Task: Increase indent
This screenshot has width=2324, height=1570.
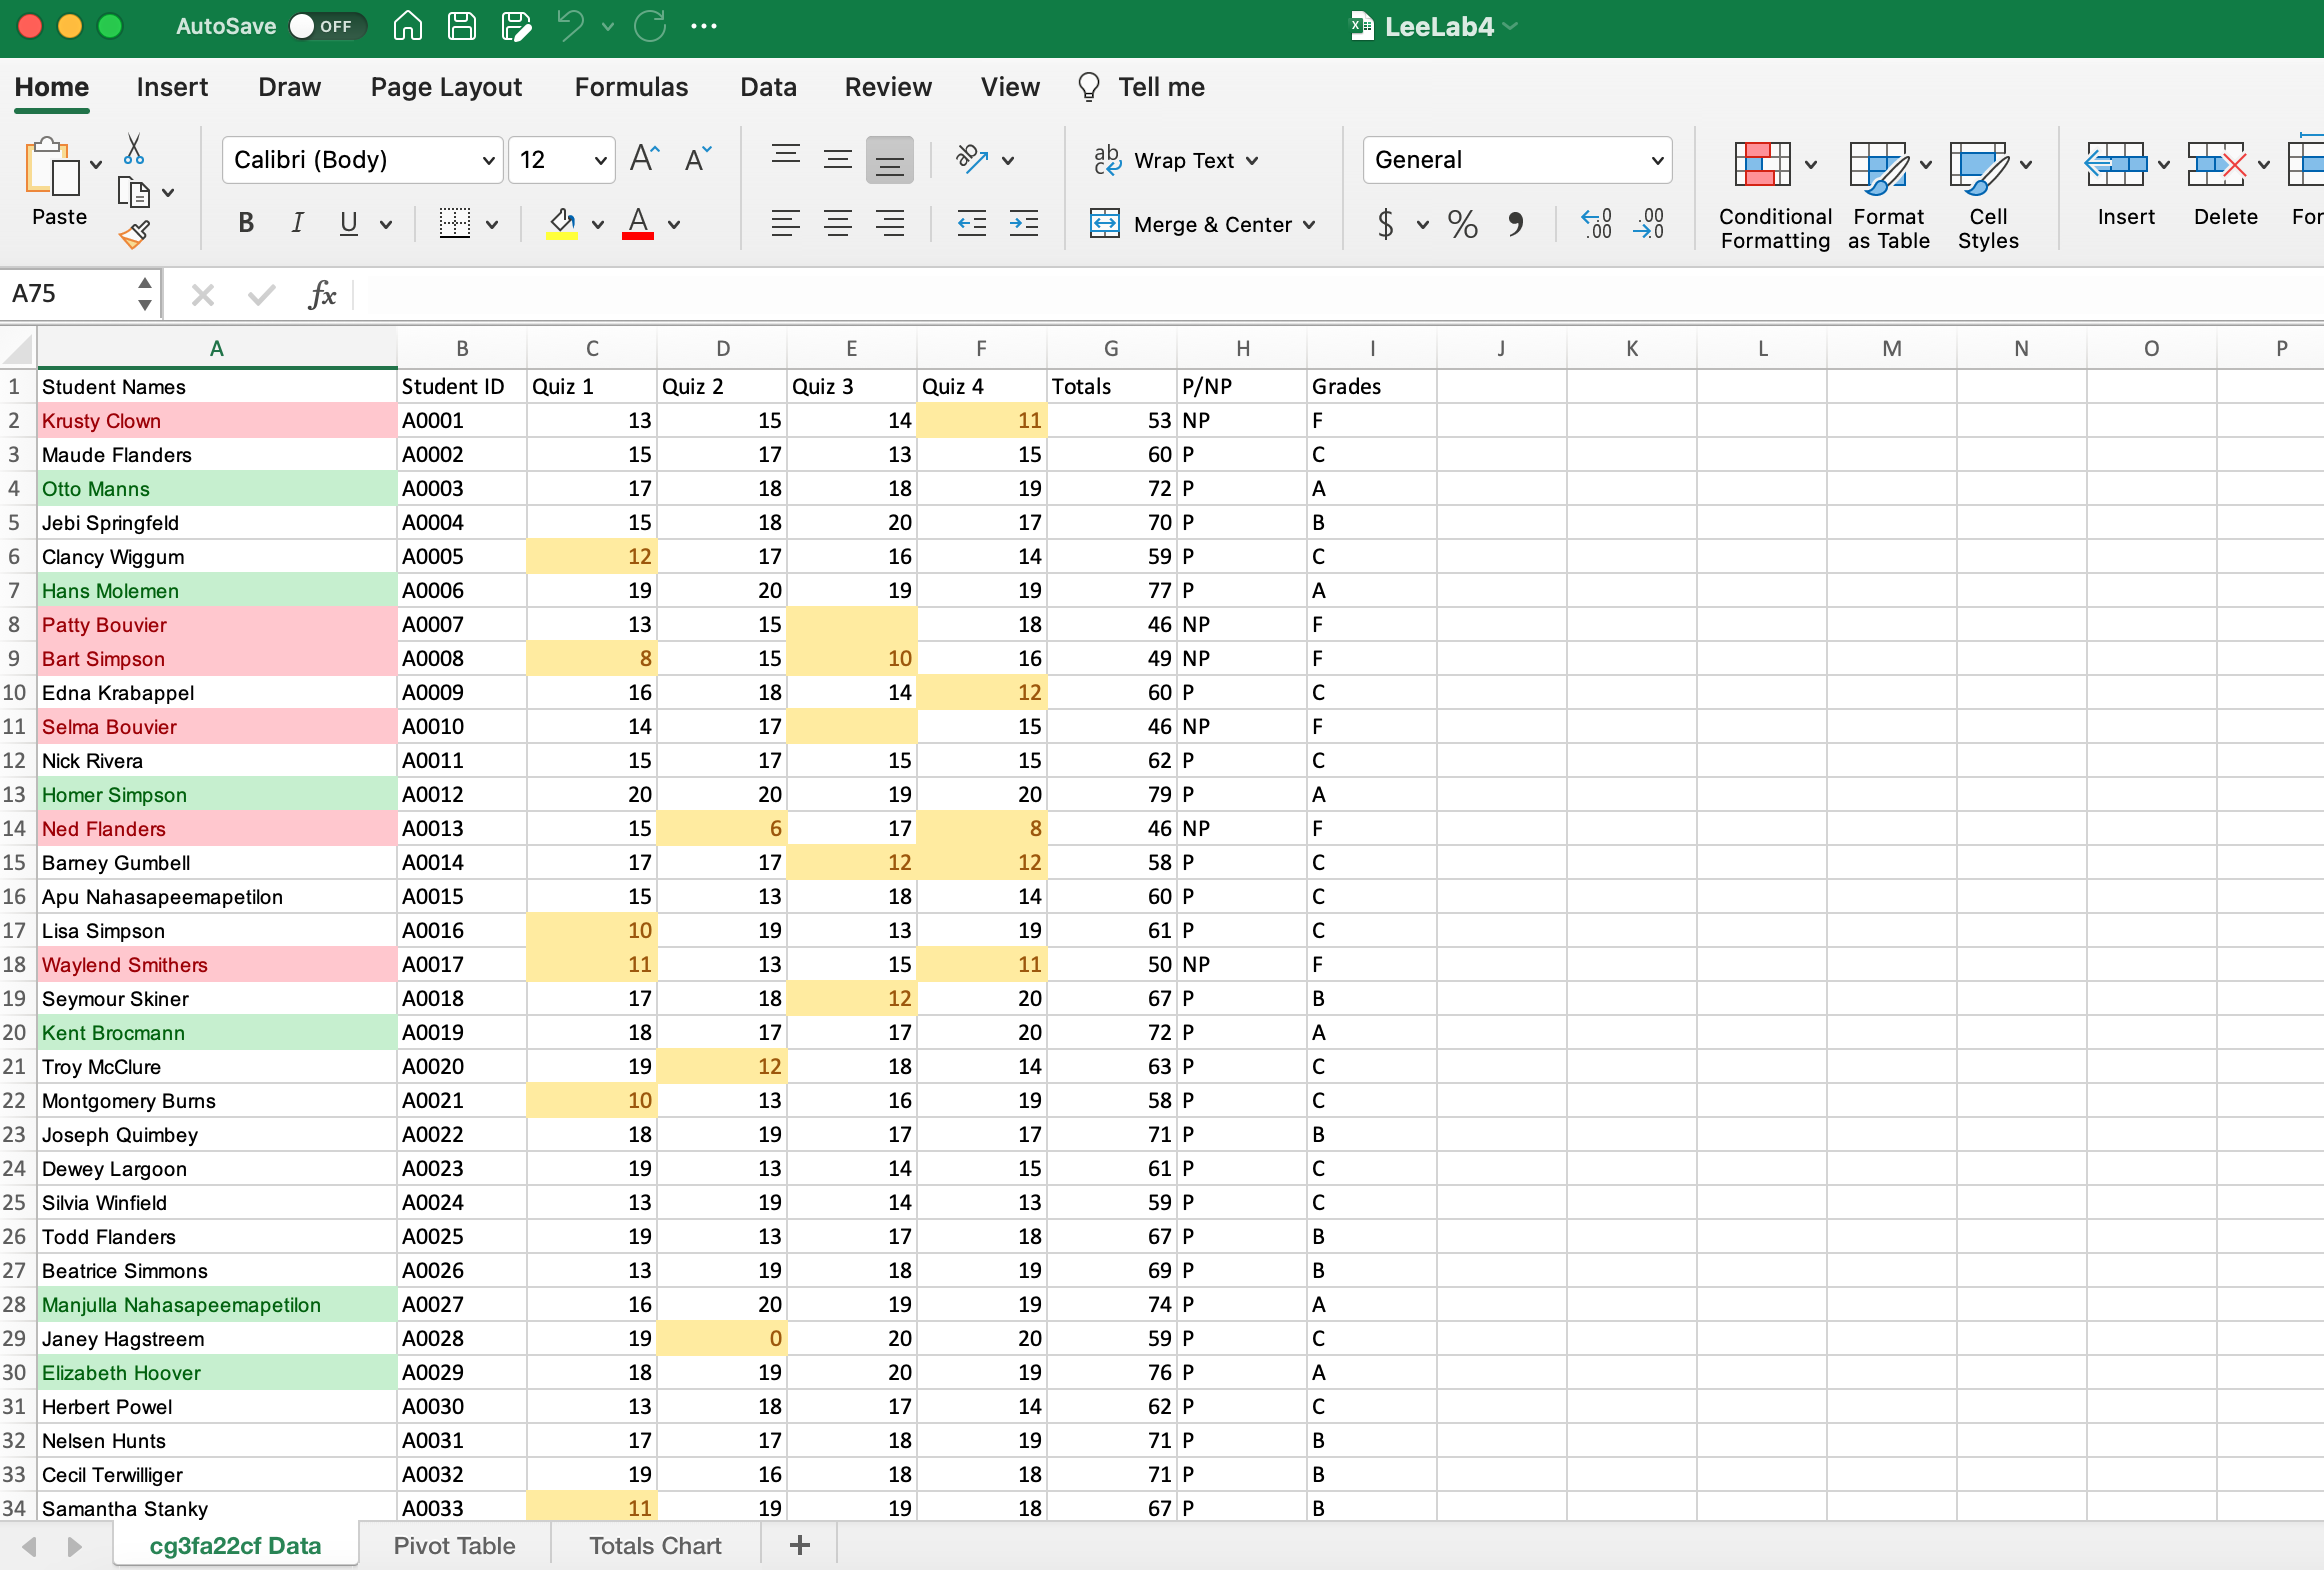Action: pos(1024,223)
